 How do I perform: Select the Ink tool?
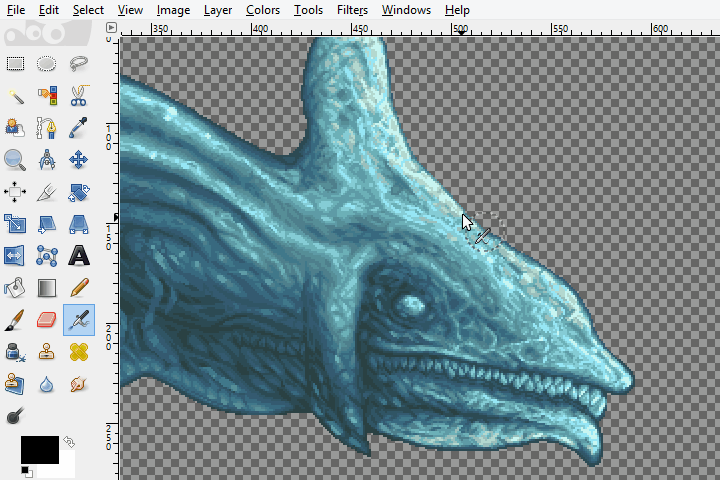coord(15,352)
